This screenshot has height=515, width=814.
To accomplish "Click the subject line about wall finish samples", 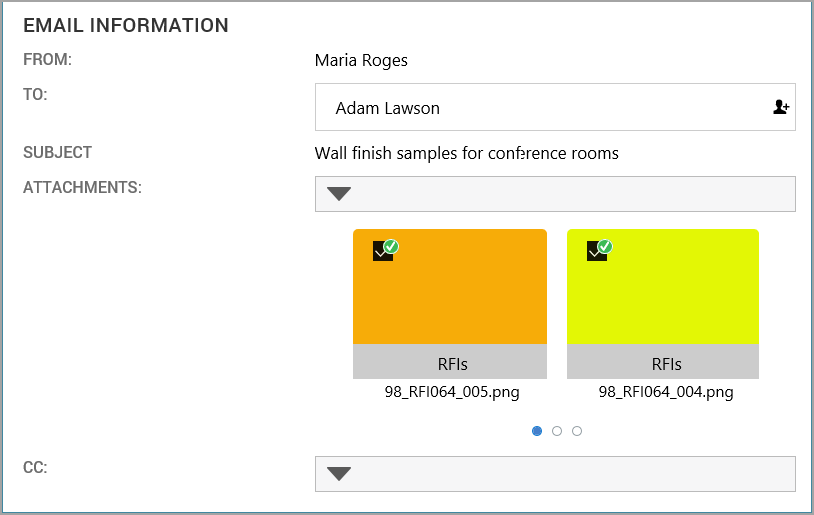I will coord(466,153).
